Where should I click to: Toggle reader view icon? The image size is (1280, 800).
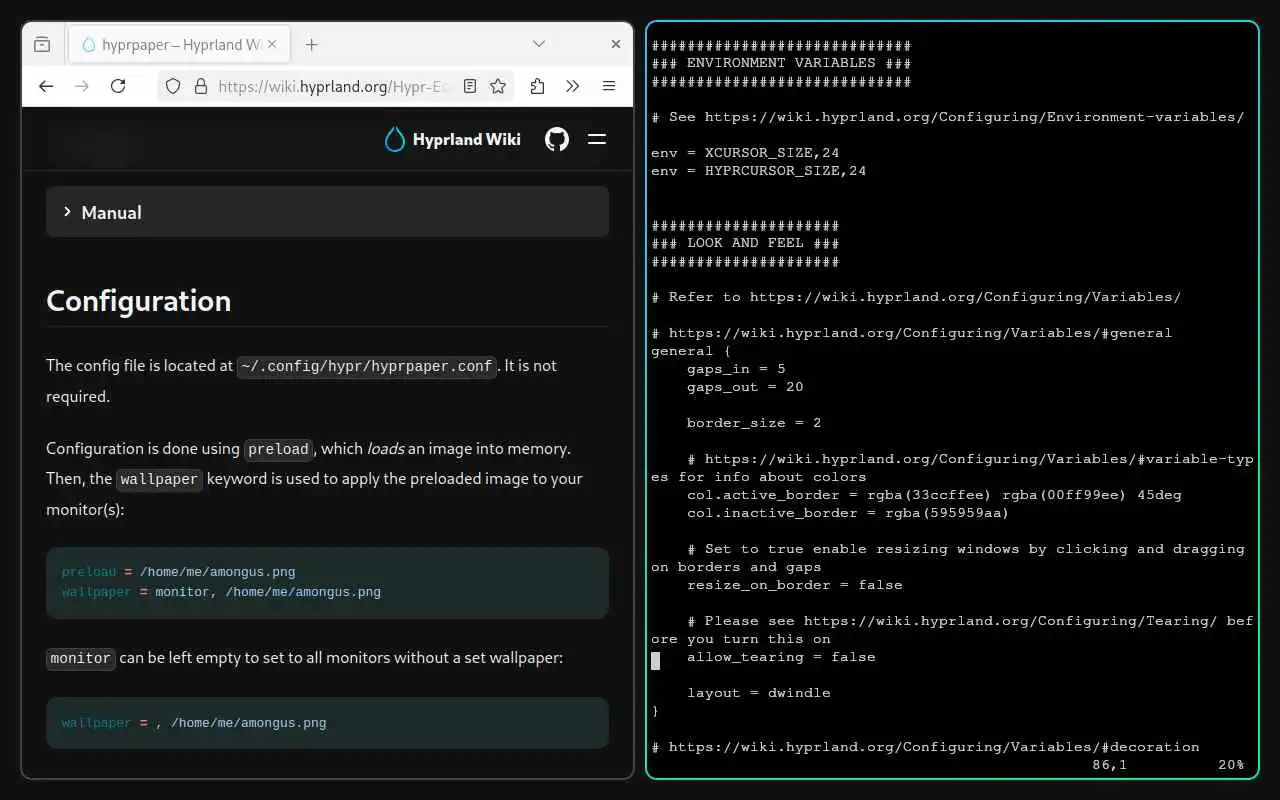pyautogui.click(x=470, y=86)
